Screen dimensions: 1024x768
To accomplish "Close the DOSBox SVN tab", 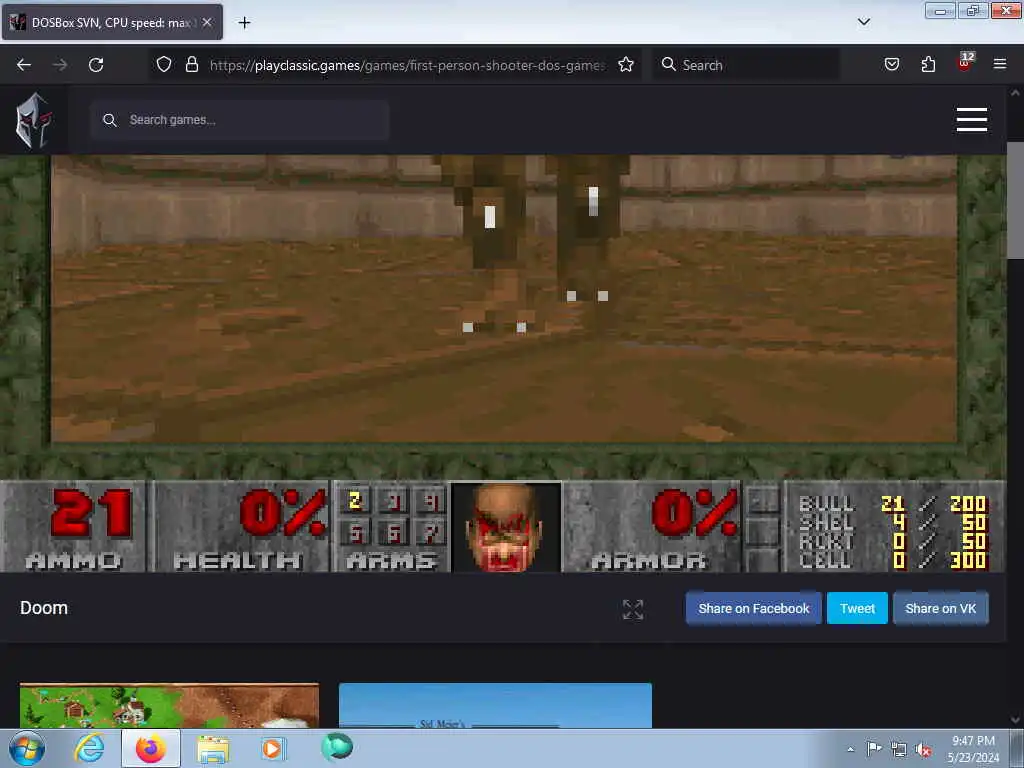I will click(207, 22).
